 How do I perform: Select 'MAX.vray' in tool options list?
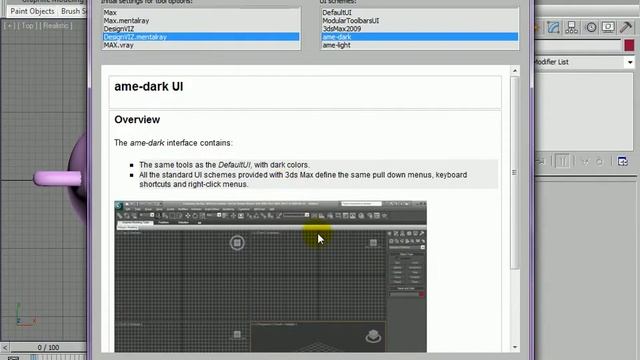(200, 45)
